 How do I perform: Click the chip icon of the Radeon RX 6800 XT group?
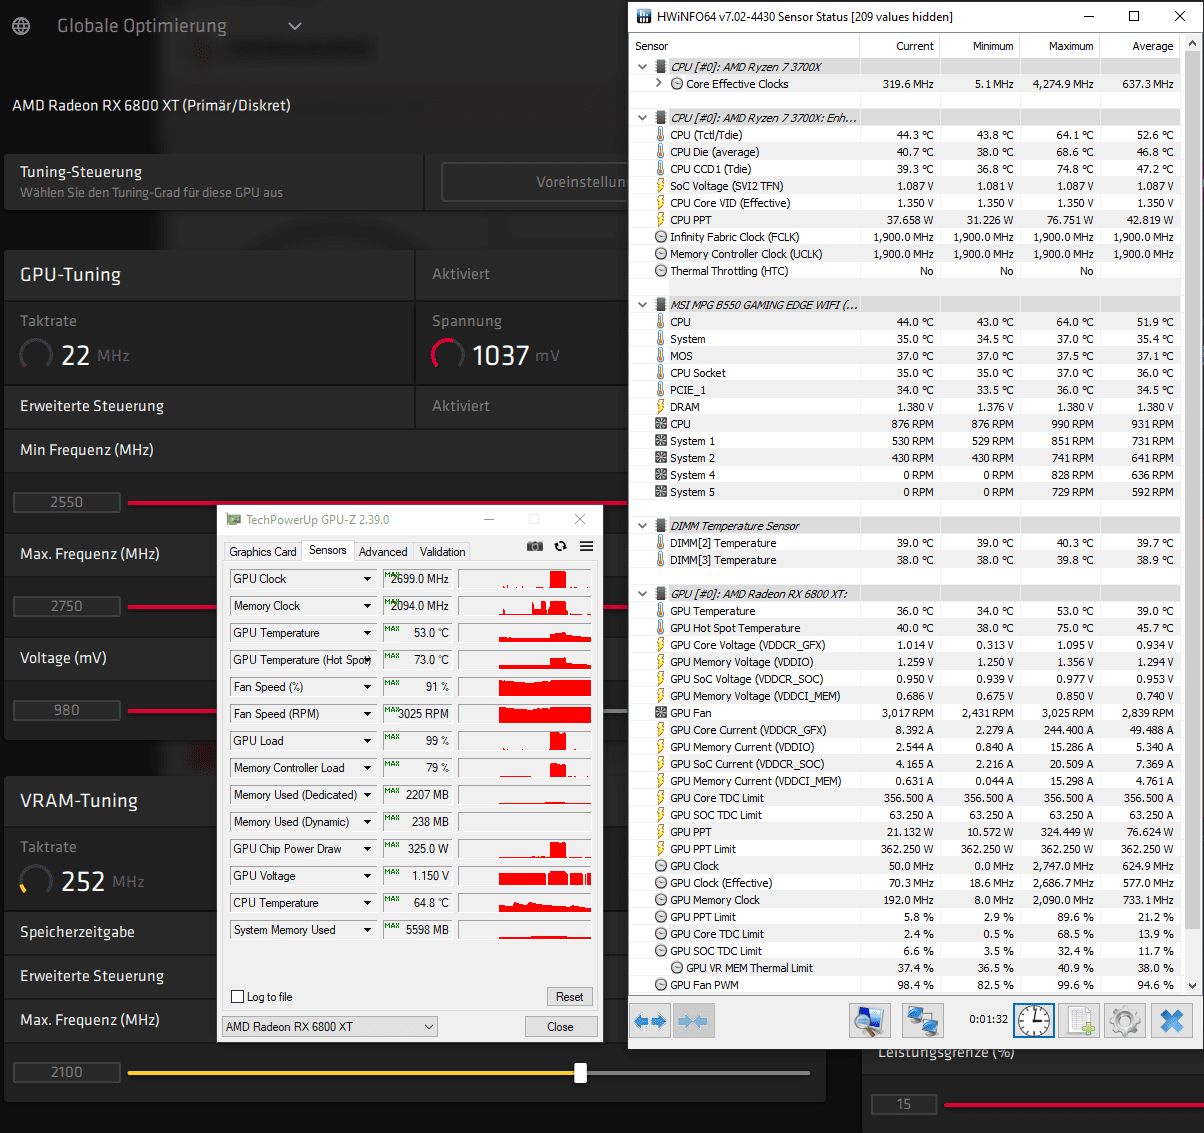pyautogui.click(x=661, y=594)
